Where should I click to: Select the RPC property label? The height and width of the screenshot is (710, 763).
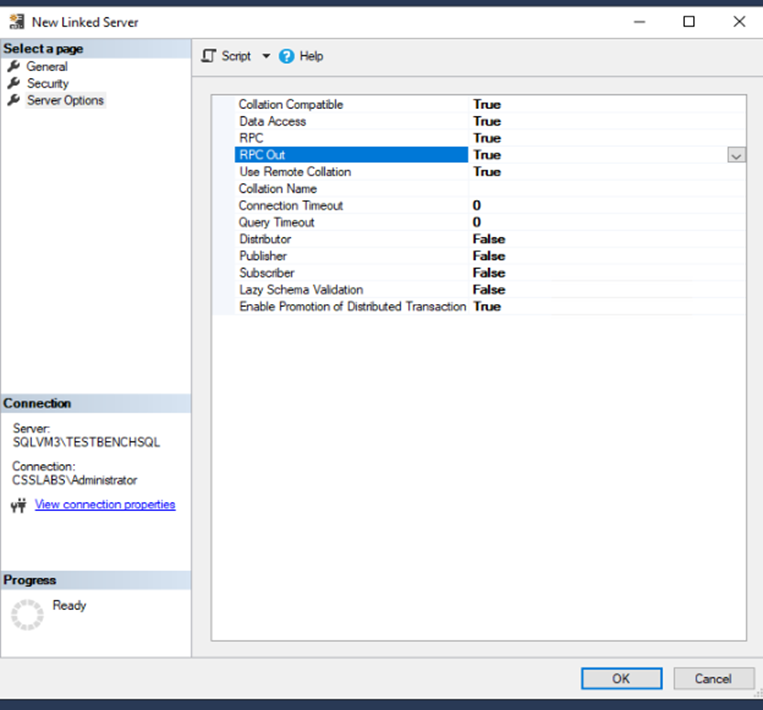pos(251,138)
